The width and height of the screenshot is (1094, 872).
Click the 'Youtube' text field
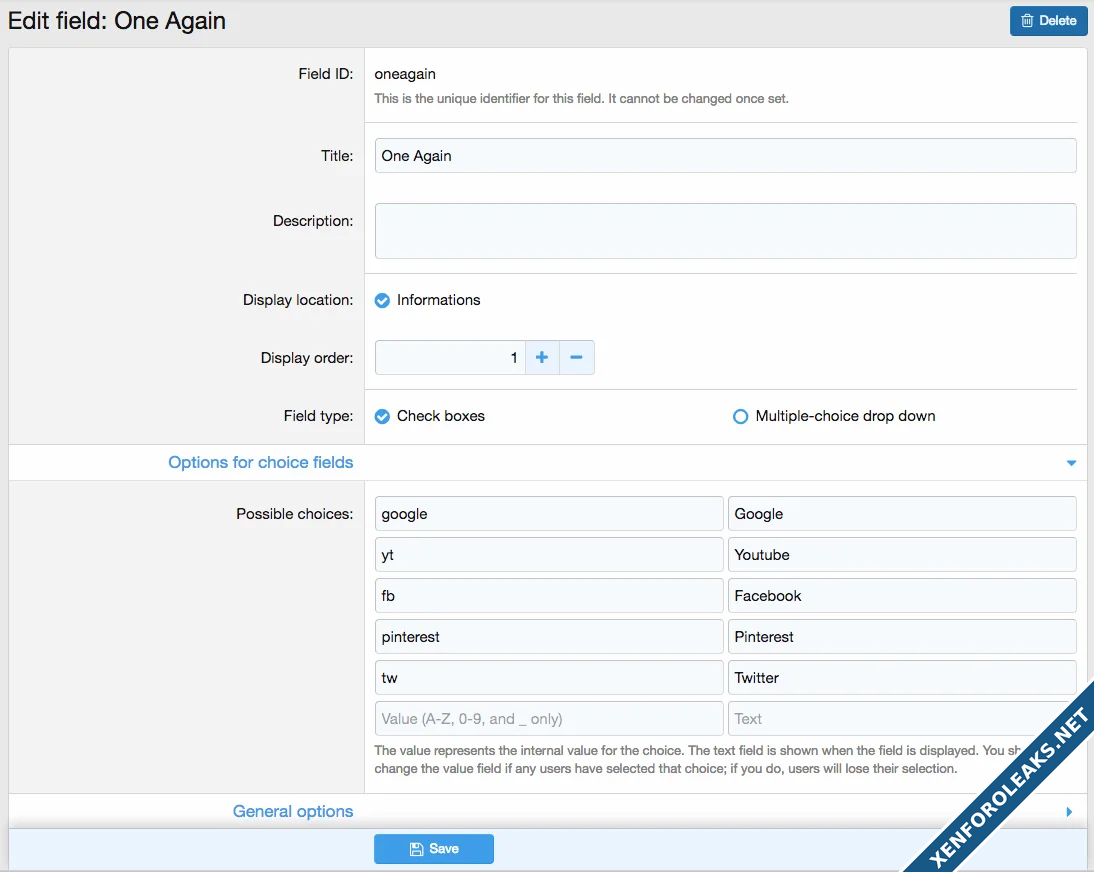(901, 555)
